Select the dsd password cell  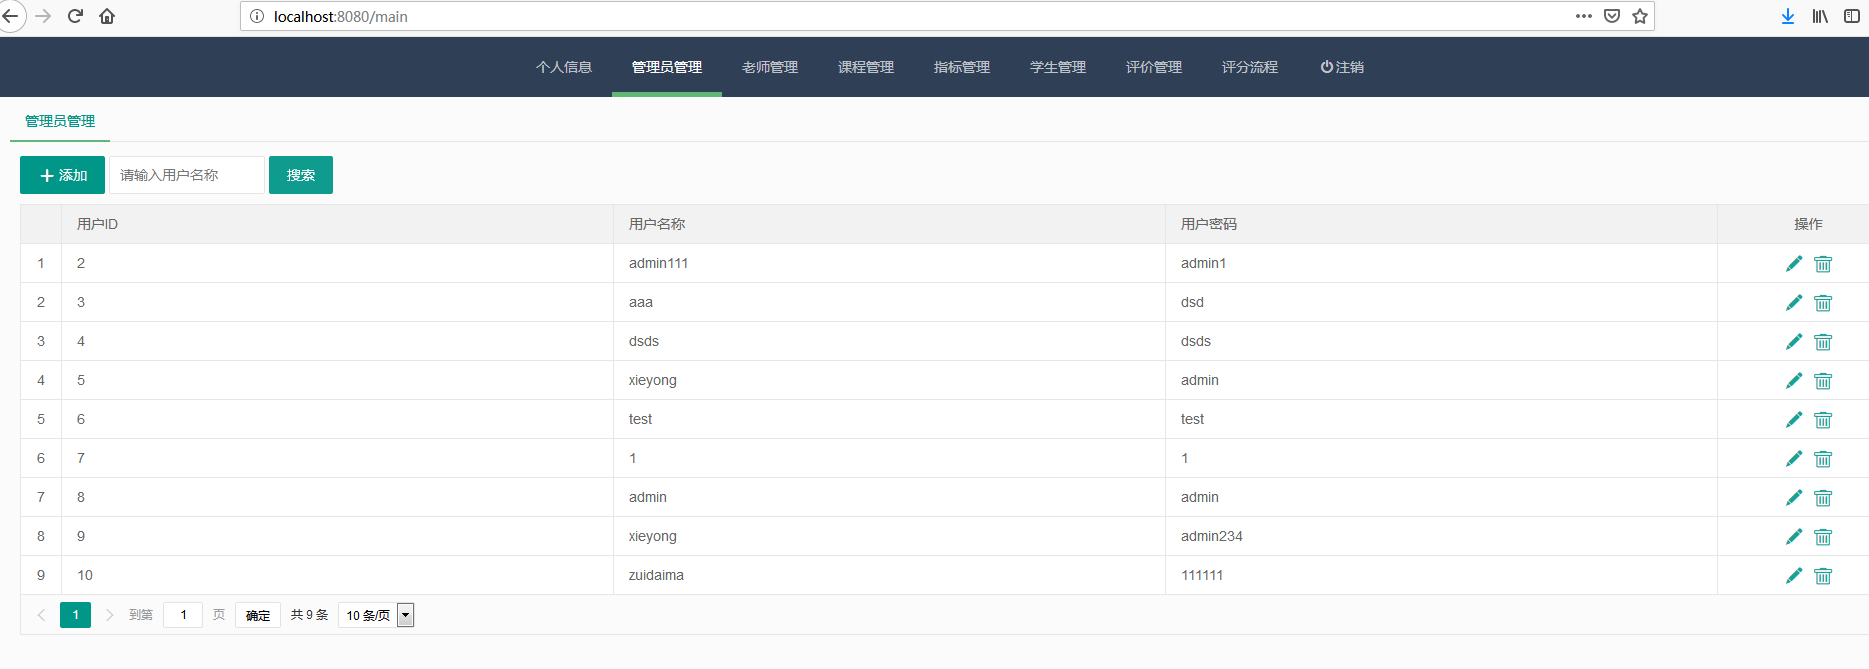click(1441, 302)
